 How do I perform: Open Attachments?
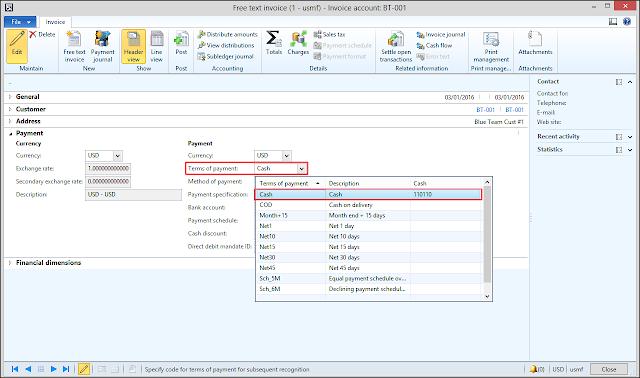(x=535, y=42)
